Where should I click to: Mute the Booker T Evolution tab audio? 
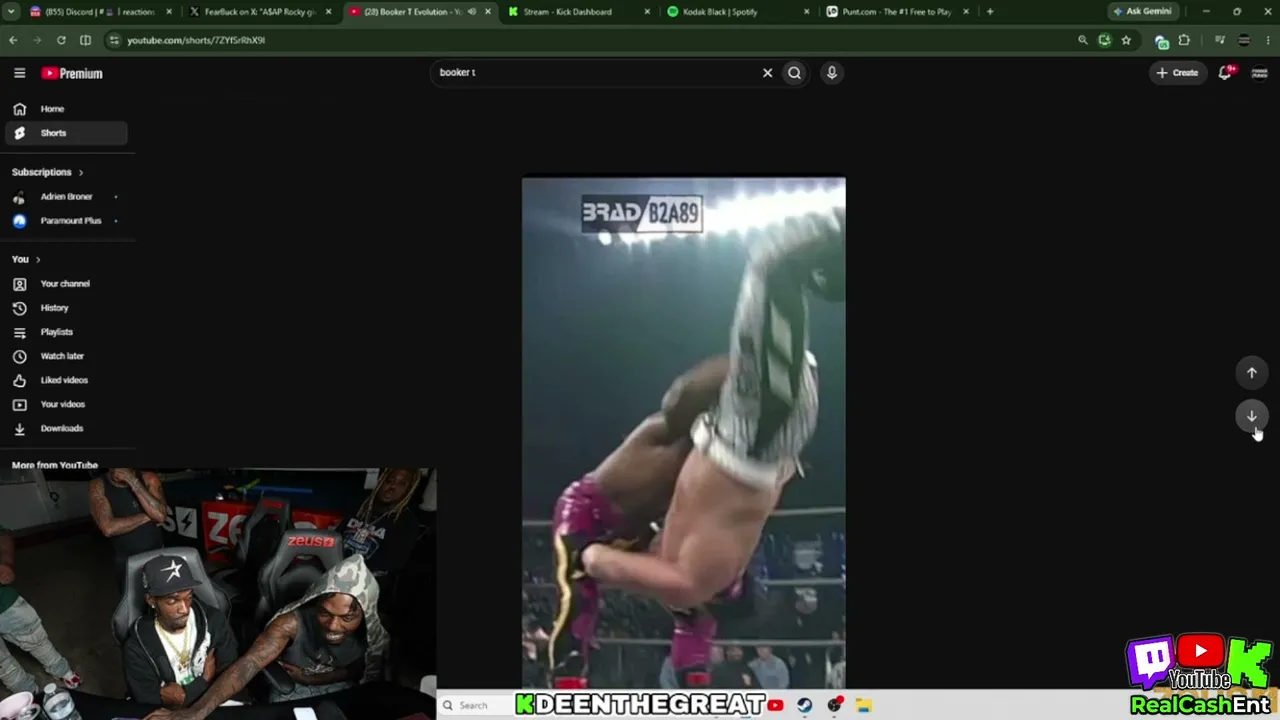pos(471,12)
